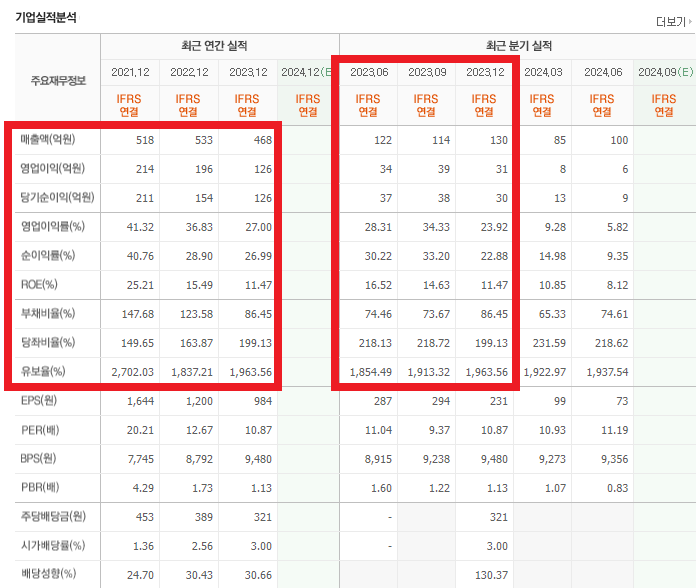Select the 0.83 PBR value

617,488
